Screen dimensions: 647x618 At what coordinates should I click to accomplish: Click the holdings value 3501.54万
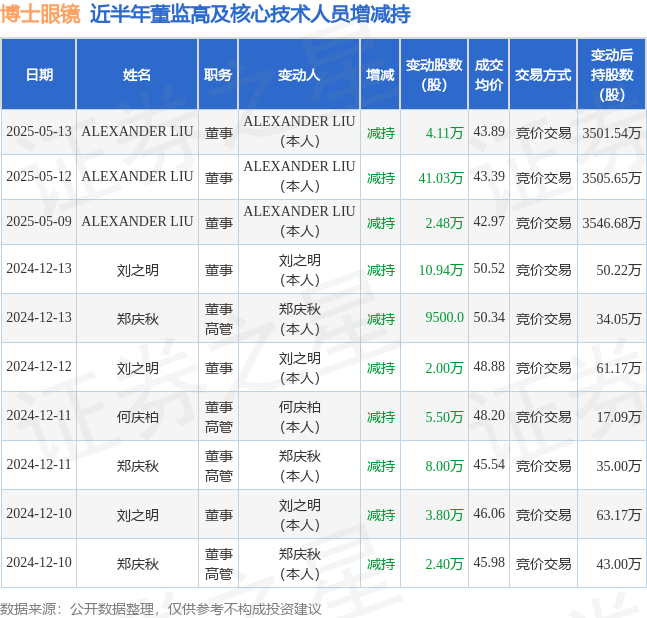pyautogui.click(x=612, y=133)
